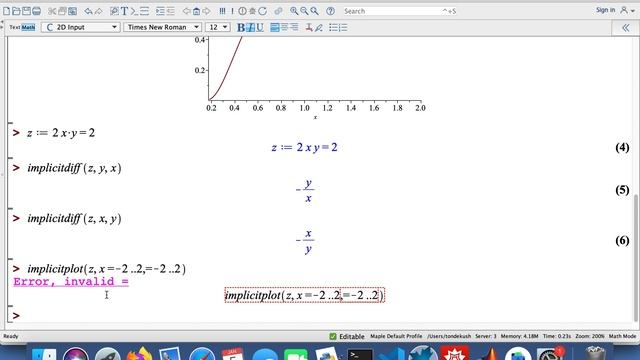
Task: Execute entire worksheet with triple exclamation icon
Action: click(222, 11)
